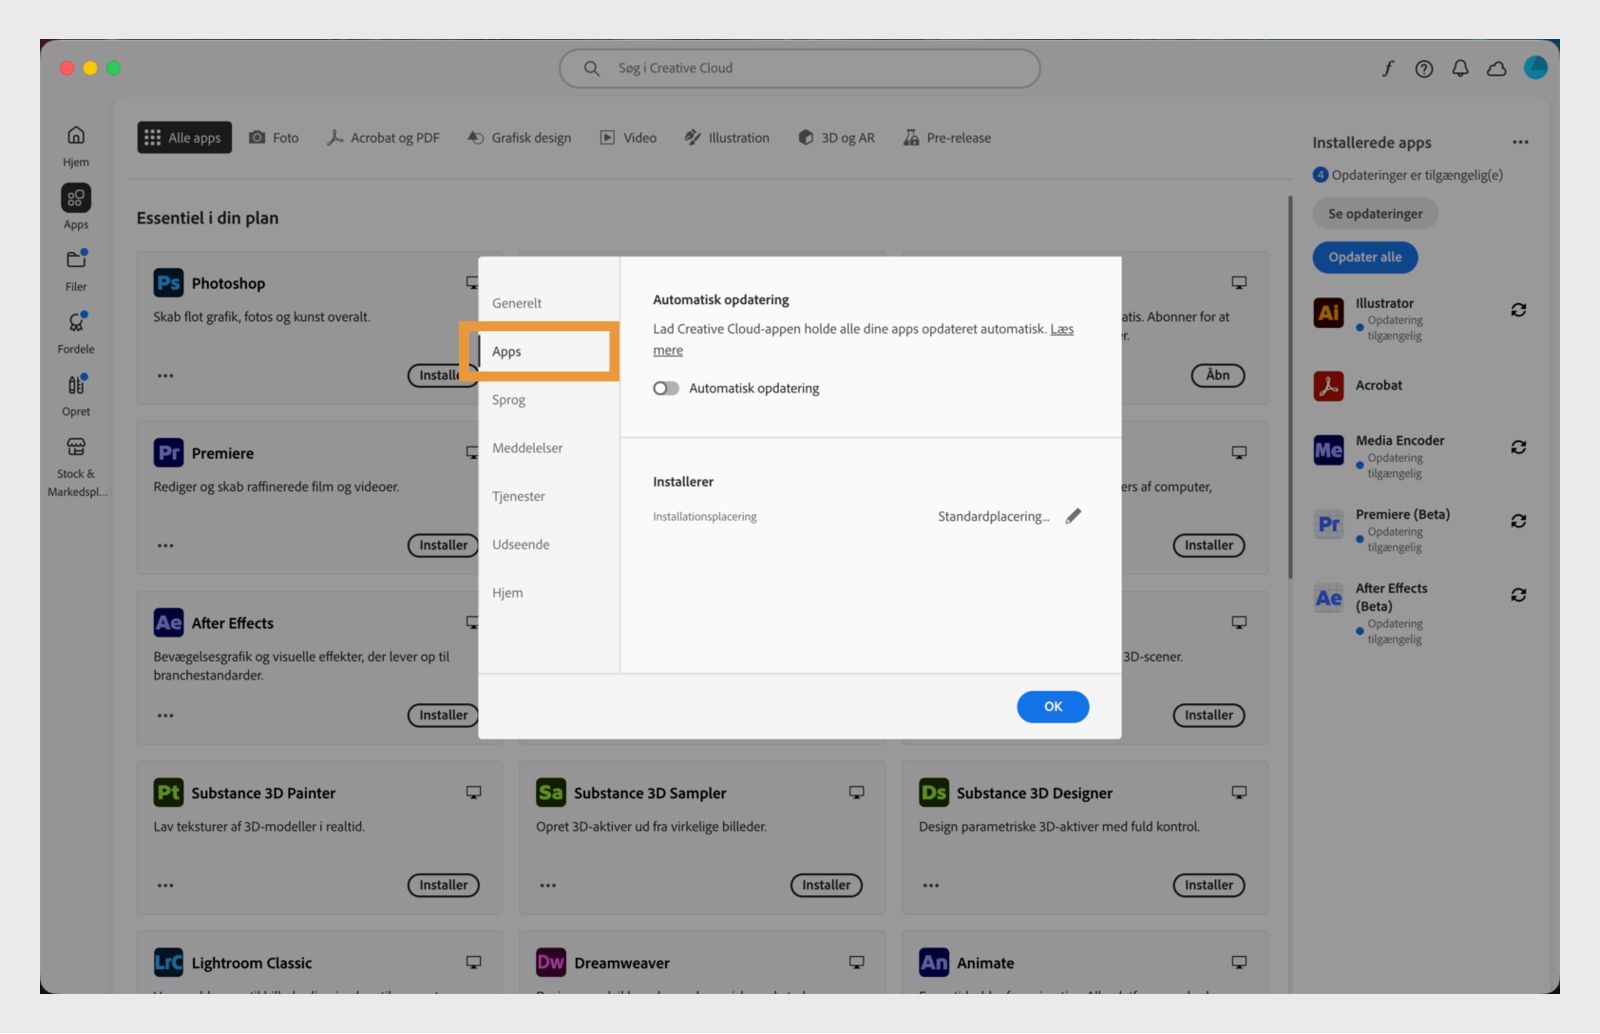
Task: Click update icon next to After Effects (Beta)
Action: 1518,595
